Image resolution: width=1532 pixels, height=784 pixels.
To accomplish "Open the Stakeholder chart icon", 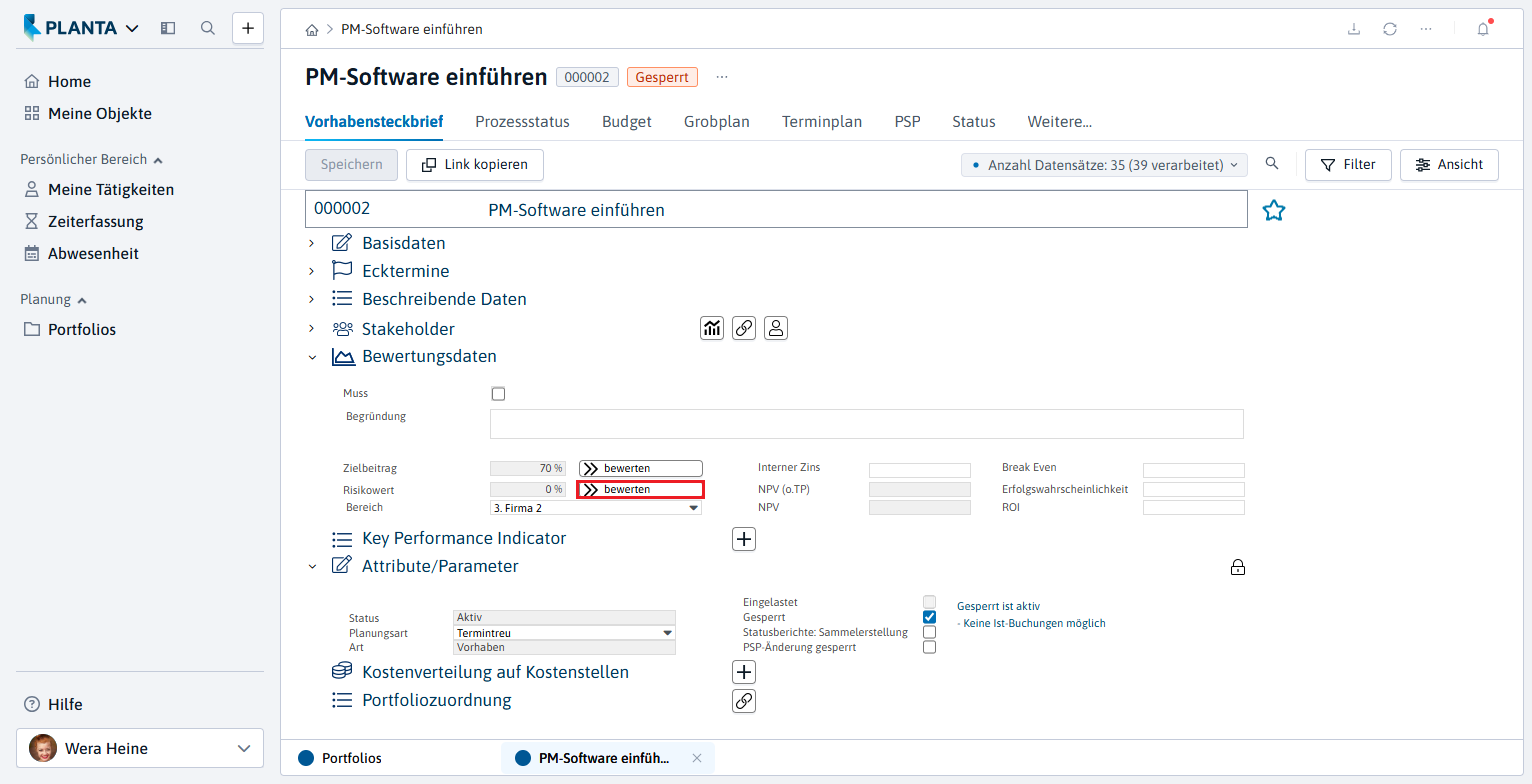I will [x=712, y=328].
